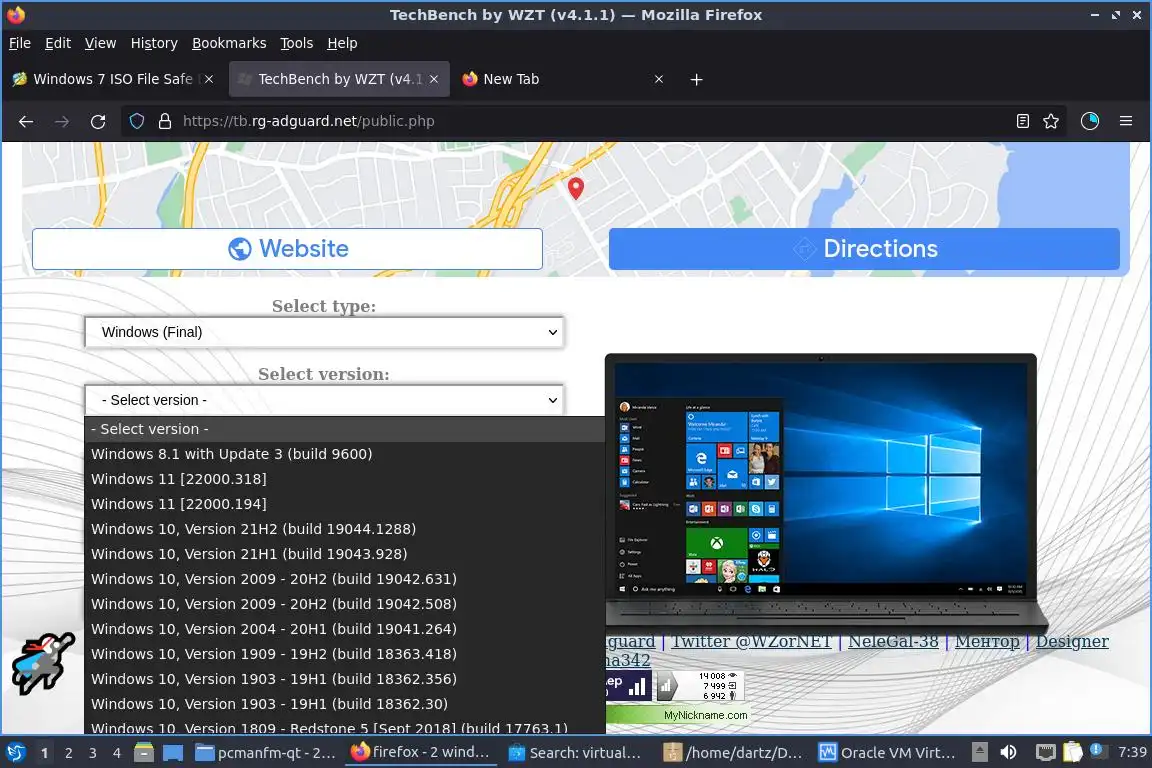This screenshot has height=768, width=1152.
Task: Open the clipboard tray icon
Action: point(1073,751)
